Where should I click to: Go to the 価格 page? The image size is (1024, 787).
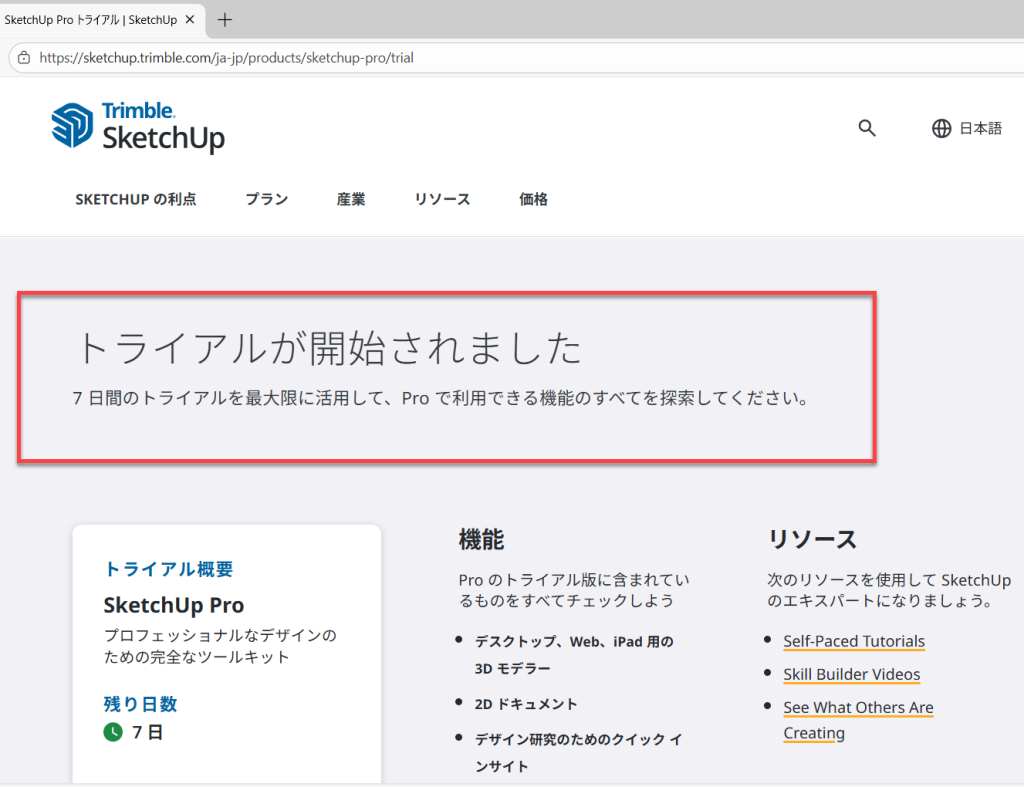pos(533,199)
